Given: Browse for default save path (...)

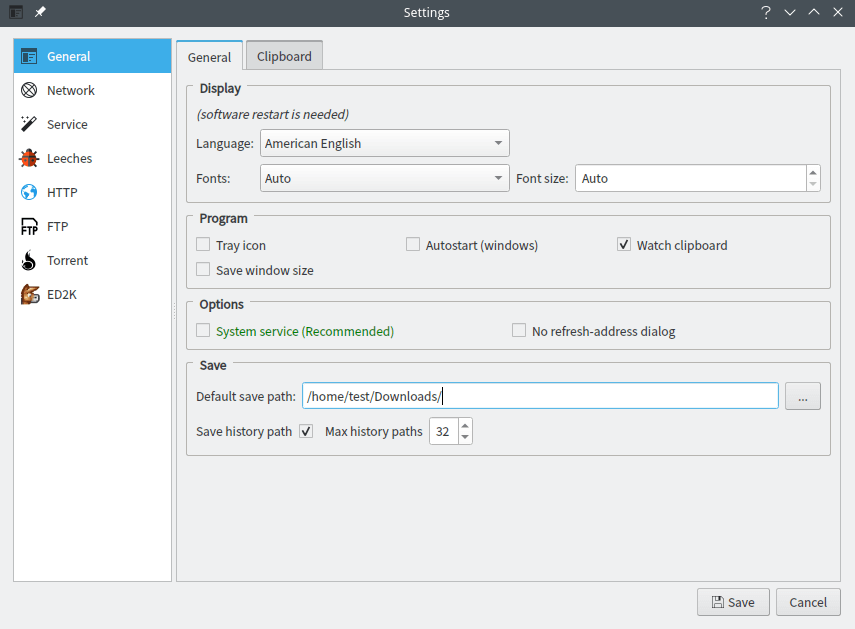Looking at the screenshot, I should pos(803,396).
